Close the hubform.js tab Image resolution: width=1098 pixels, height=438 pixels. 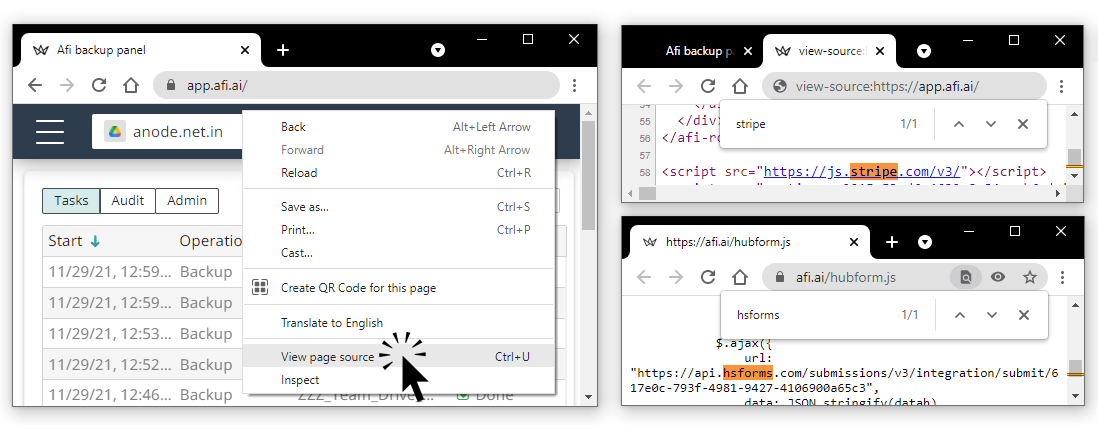pos(854,242)
